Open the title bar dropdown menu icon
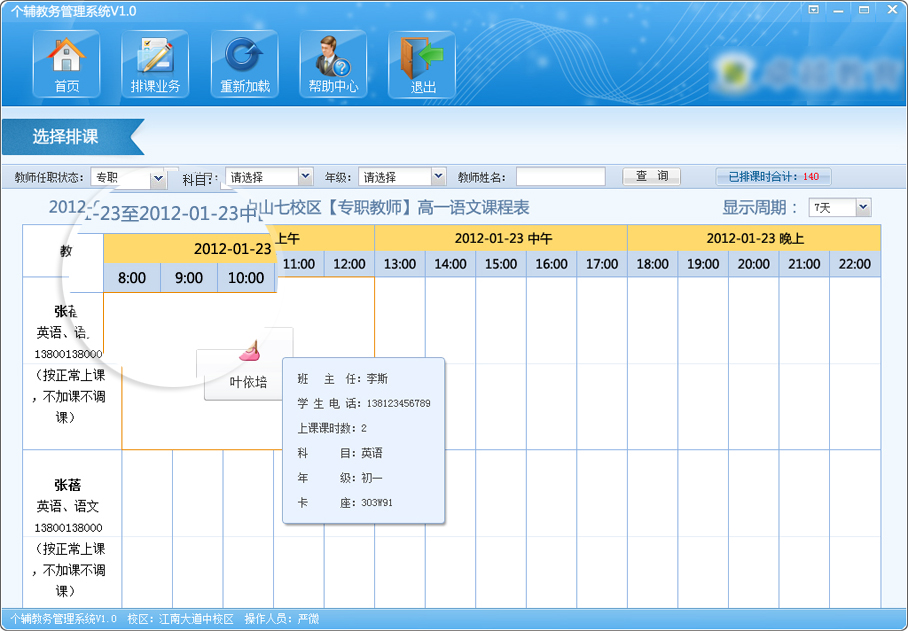 814,11
